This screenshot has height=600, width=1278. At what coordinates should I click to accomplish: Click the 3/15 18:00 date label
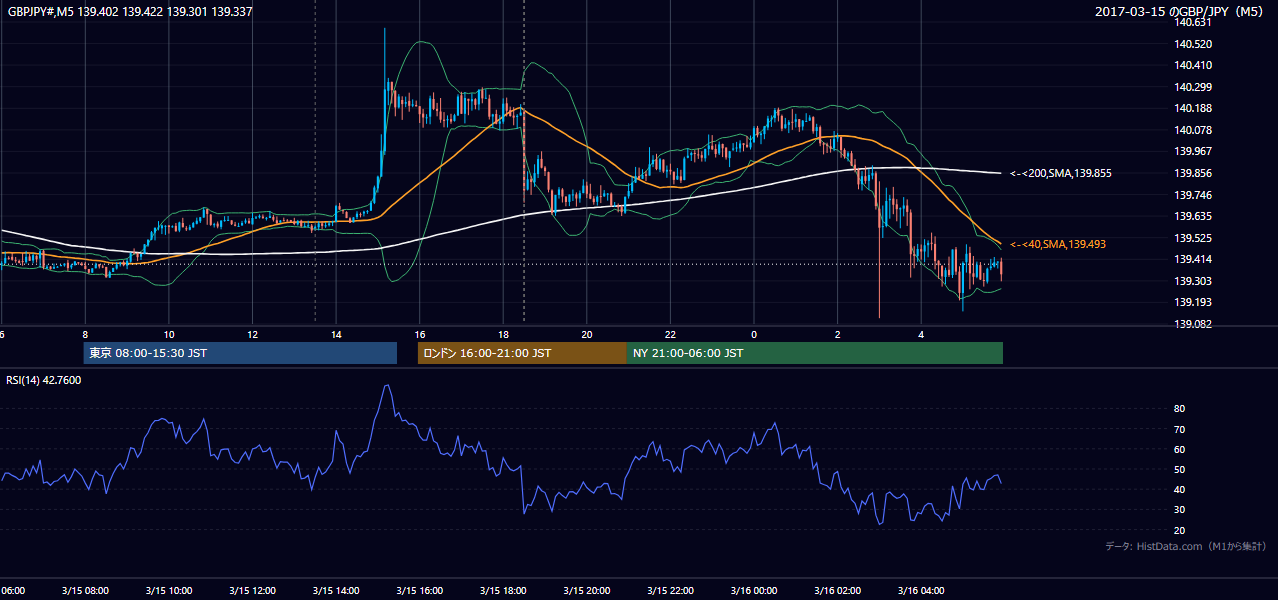(x=503, y=591)
